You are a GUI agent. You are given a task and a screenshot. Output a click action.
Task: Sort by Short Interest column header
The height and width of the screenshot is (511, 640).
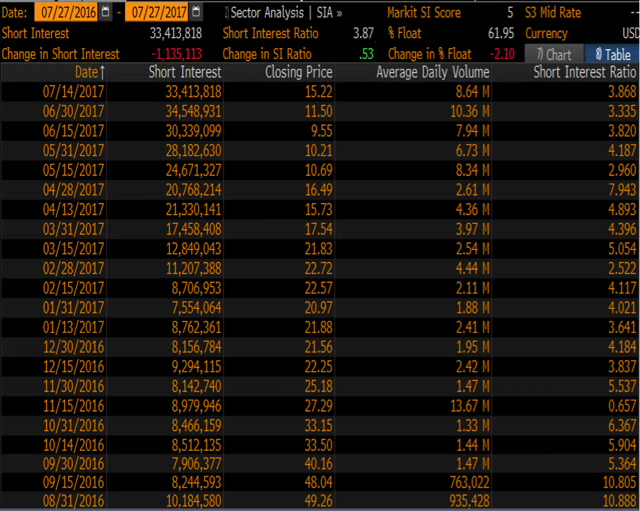(x=184, y=72)
